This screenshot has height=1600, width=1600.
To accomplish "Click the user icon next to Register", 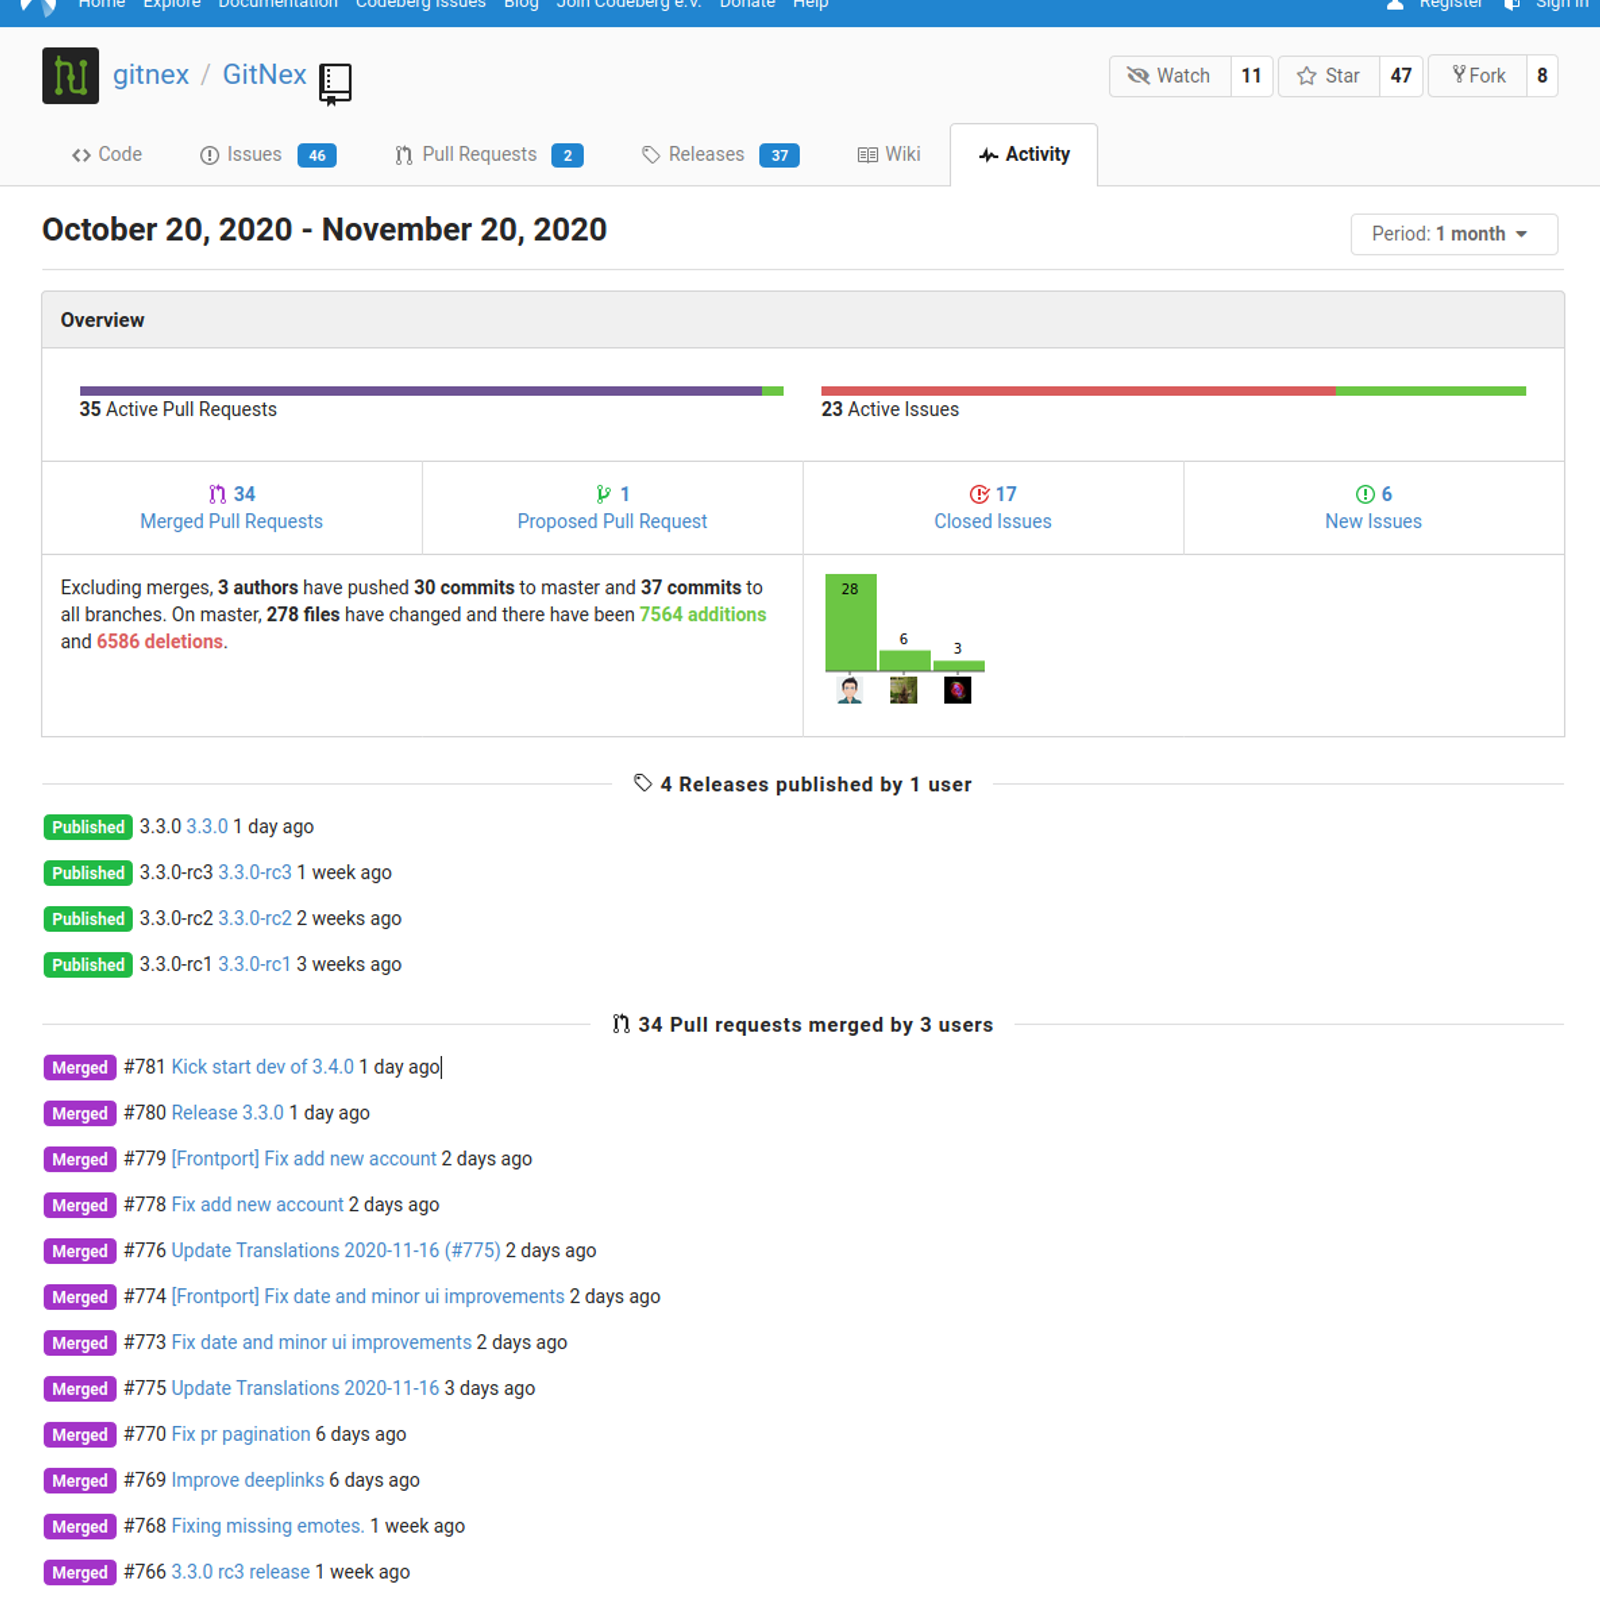I will [1395, 5].
